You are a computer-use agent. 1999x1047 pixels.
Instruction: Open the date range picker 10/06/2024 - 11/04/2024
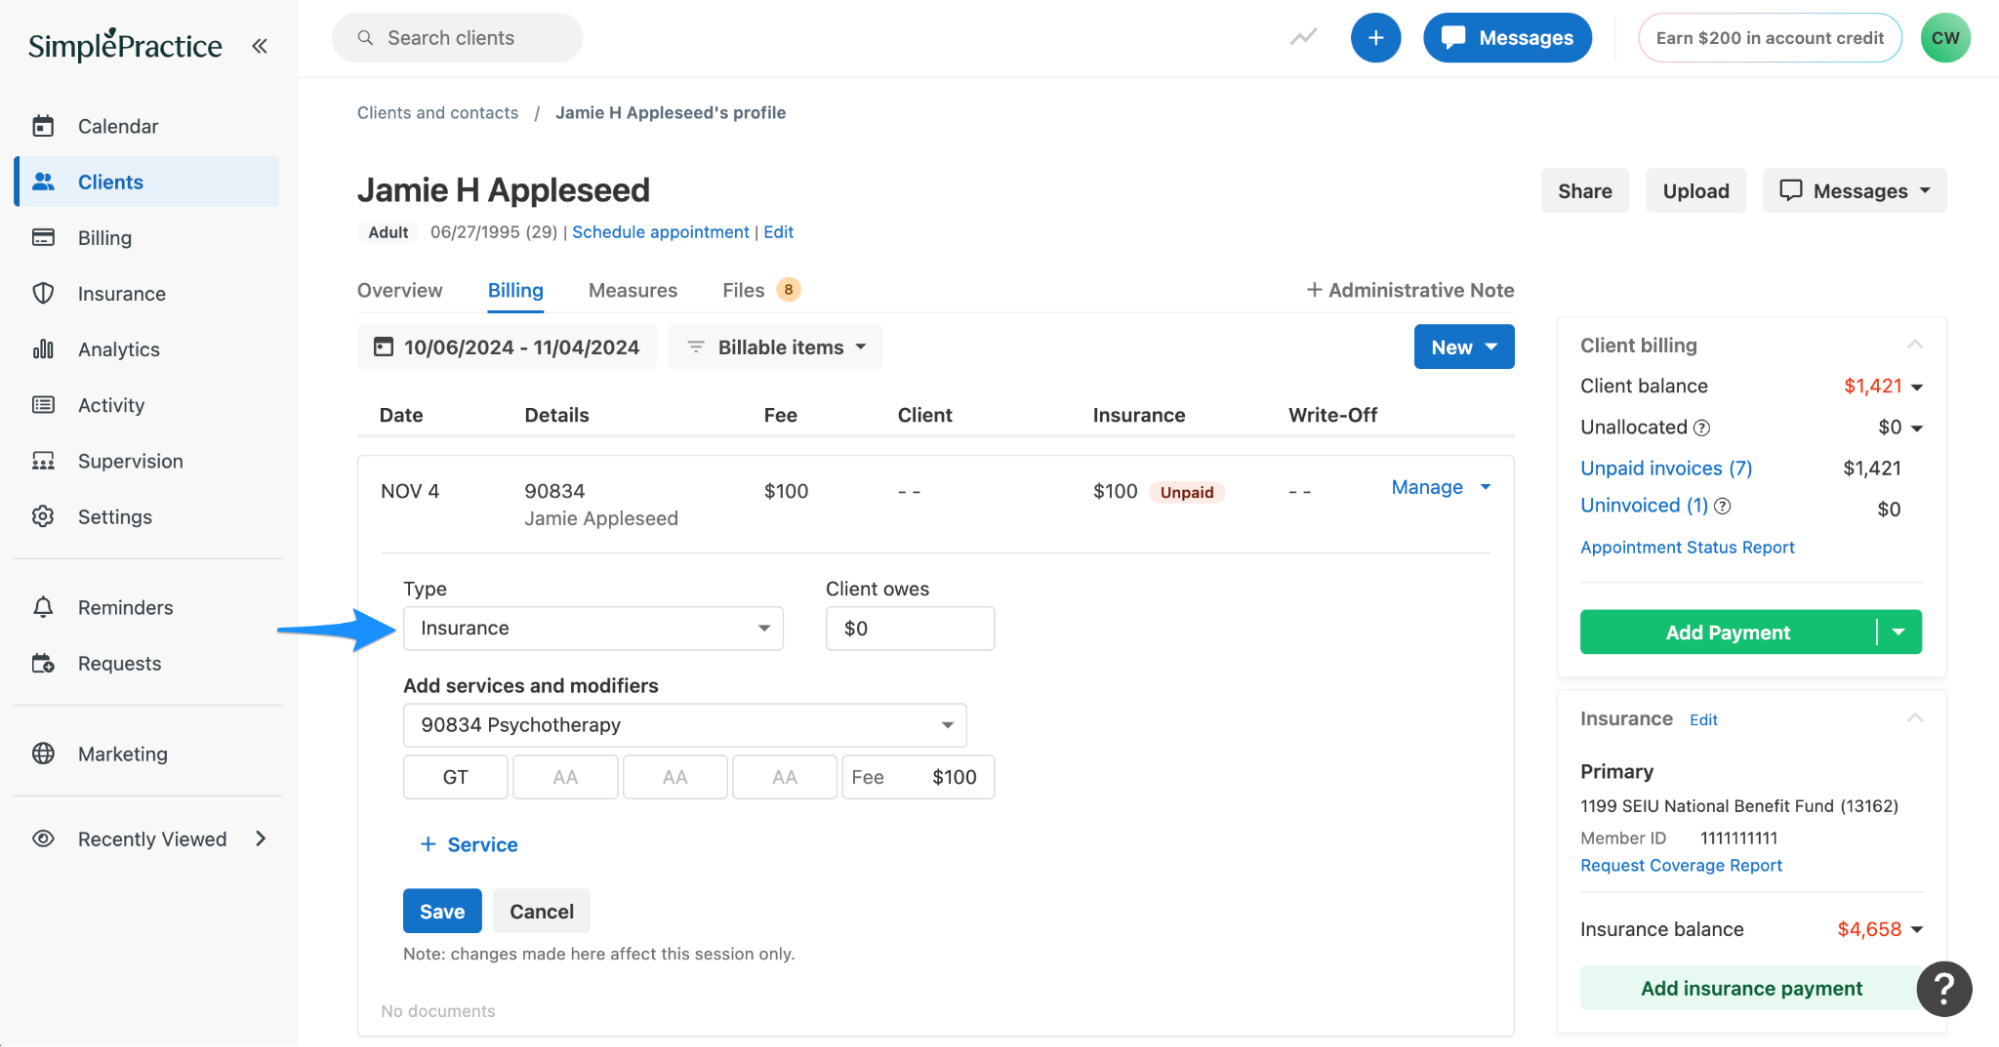click(506, 347)
